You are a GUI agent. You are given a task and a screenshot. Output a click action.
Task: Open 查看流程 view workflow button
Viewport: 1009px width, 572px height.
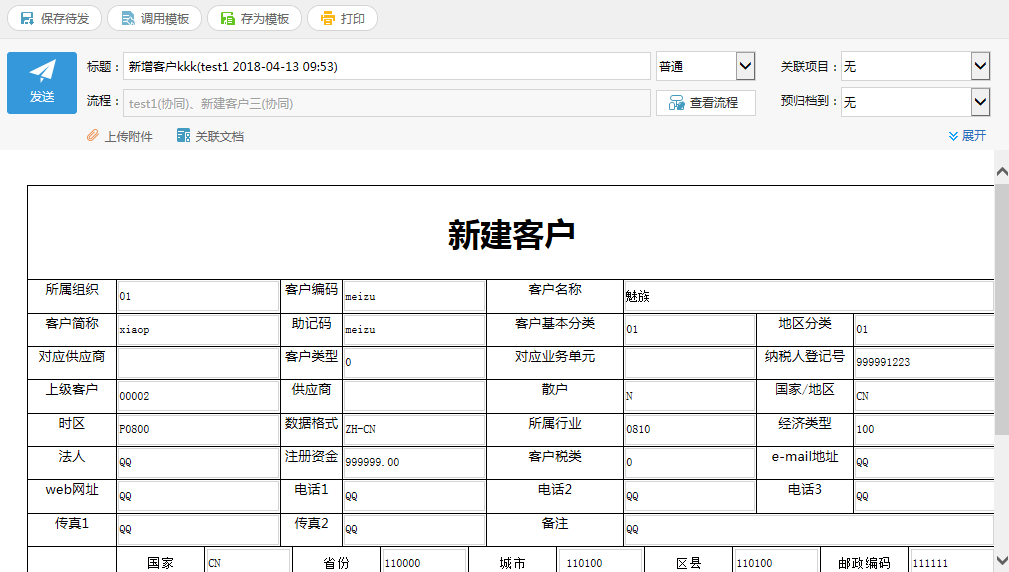click(705, 103)
